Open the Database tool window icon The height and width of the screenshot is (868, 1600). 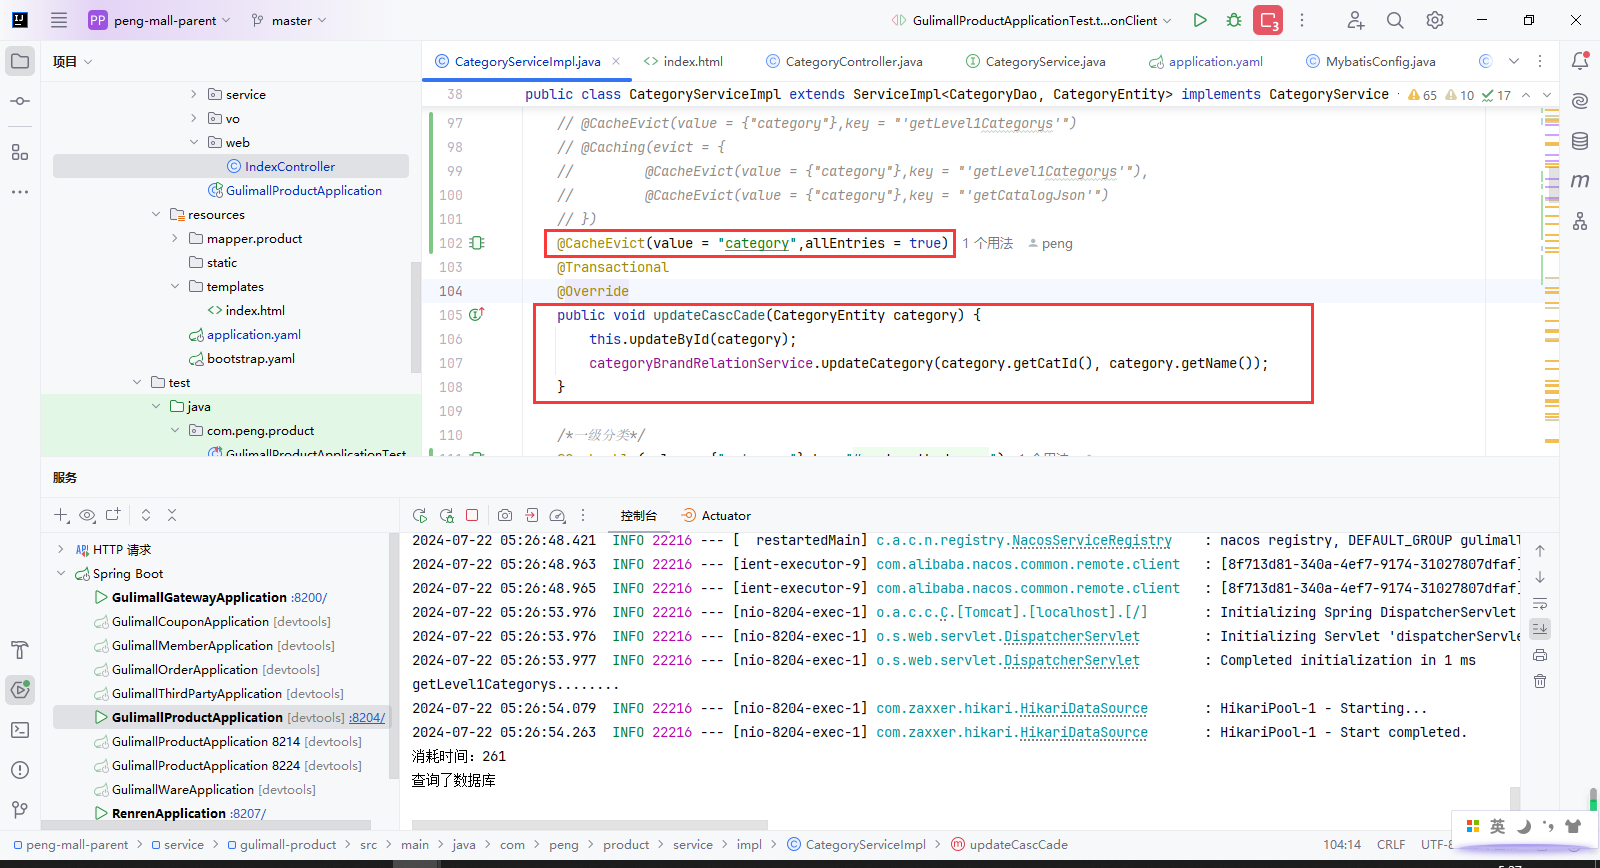(x=1580, y=141)
